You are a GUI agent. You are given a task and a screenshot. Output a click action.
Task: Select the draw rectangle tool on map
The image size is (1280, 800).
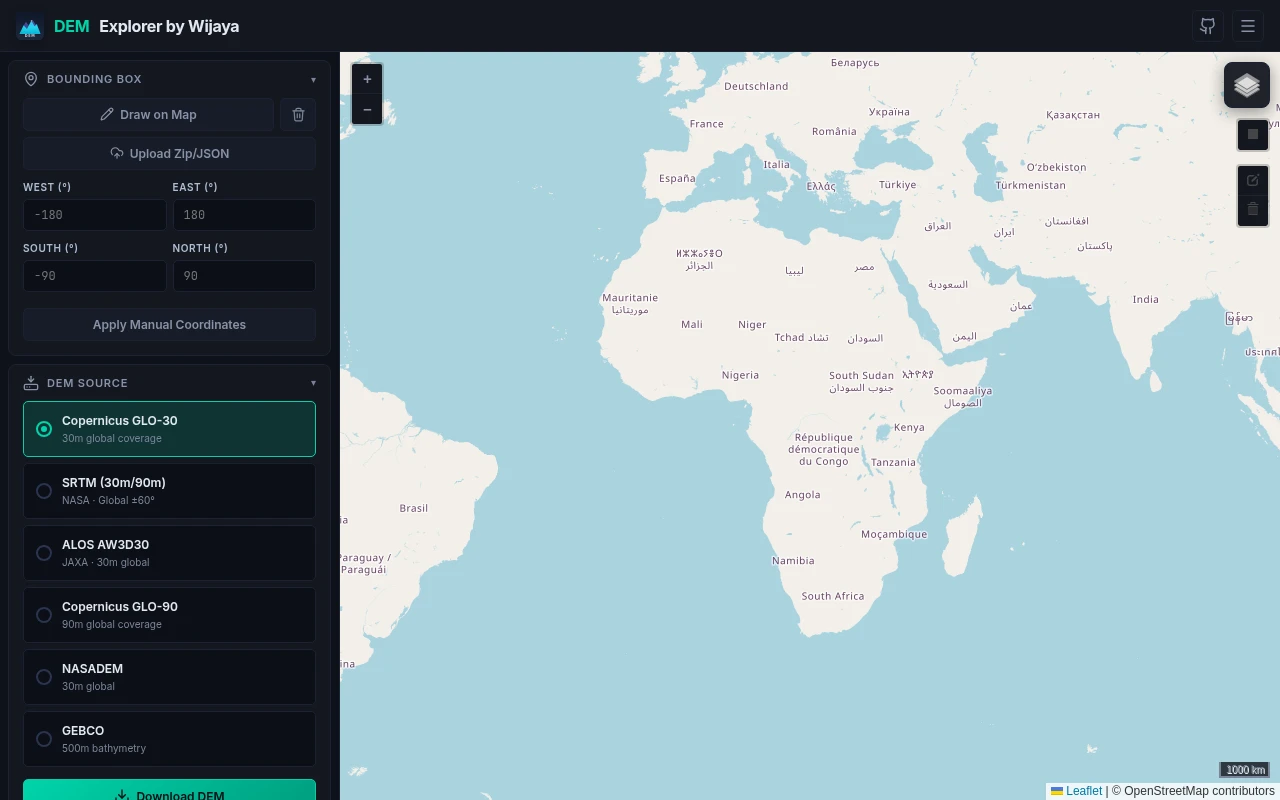[x=1253, y=134]
